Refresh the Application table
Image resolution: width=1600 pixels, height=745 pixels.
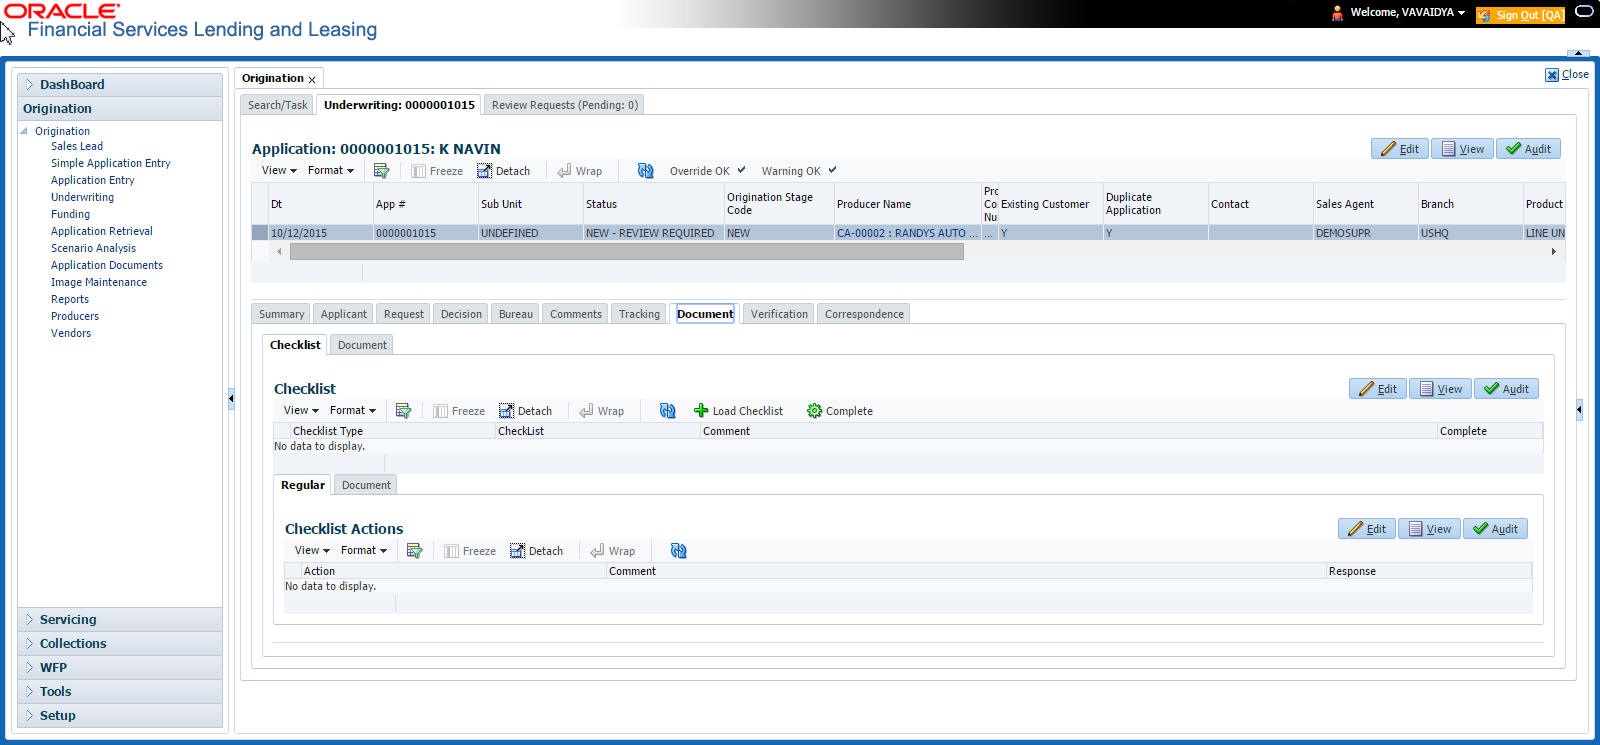(645, 171)
